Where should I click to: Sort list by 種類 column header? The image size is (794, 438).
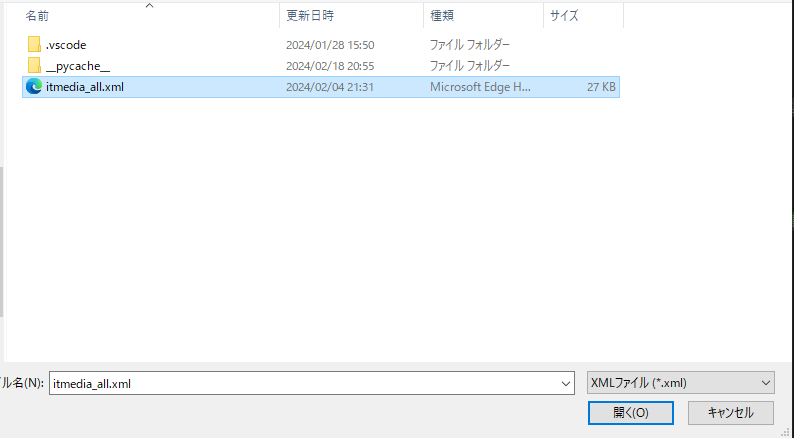pos(442,16)
